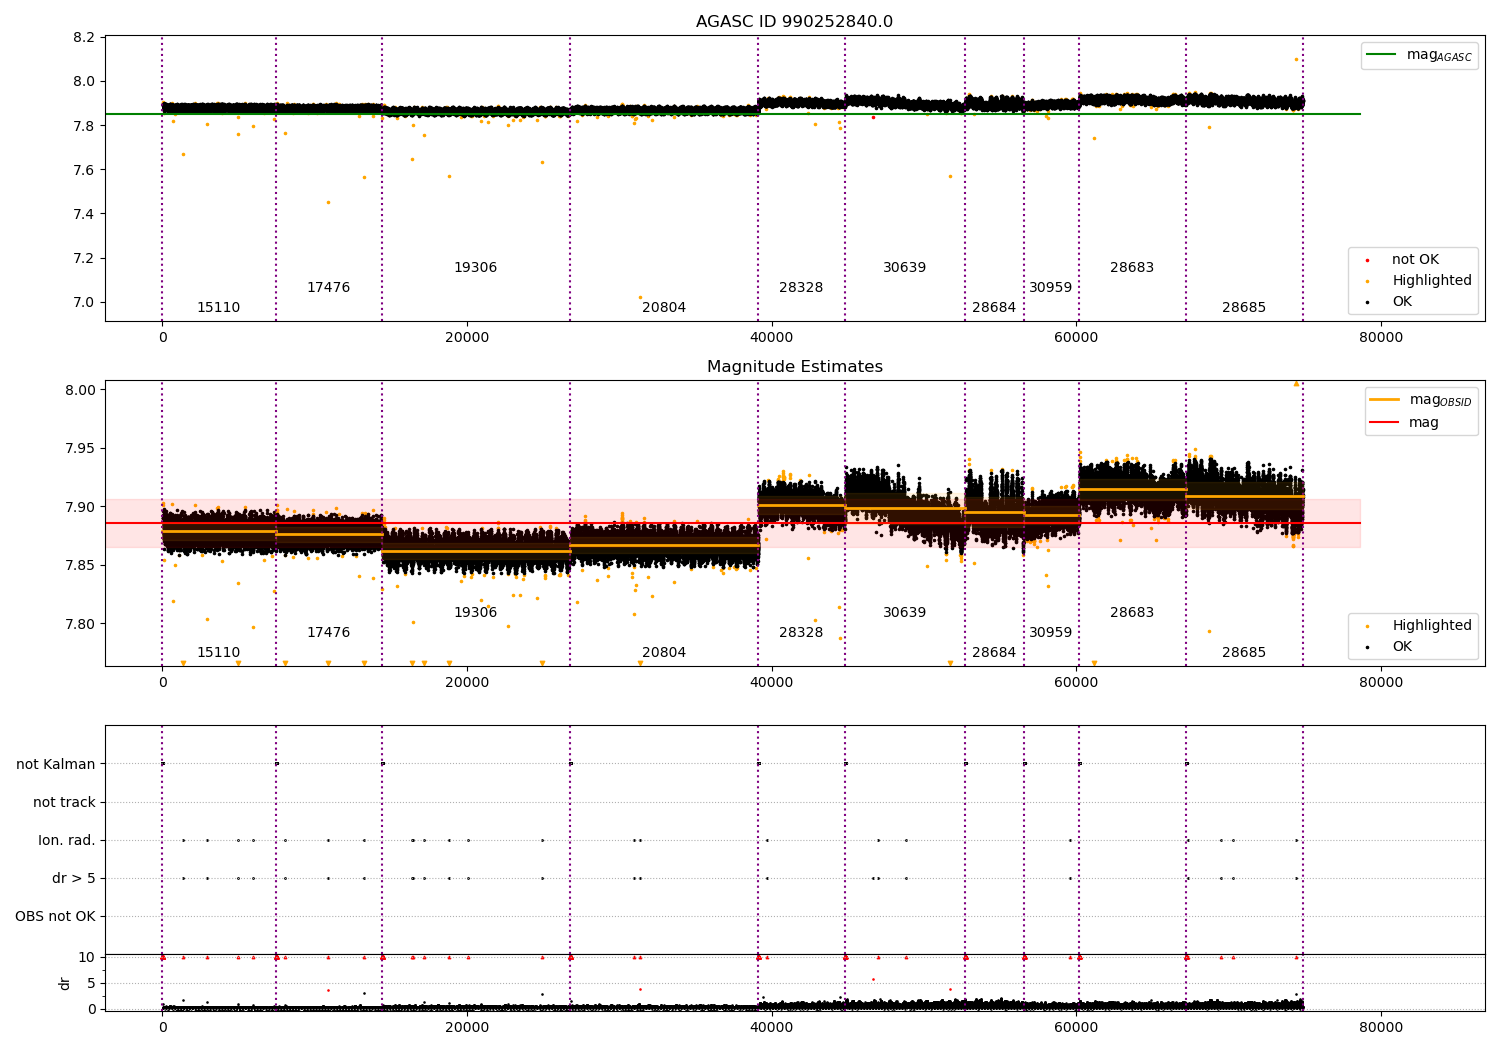Select the 'not OK' legend entry

click(x=1415, y=260)
